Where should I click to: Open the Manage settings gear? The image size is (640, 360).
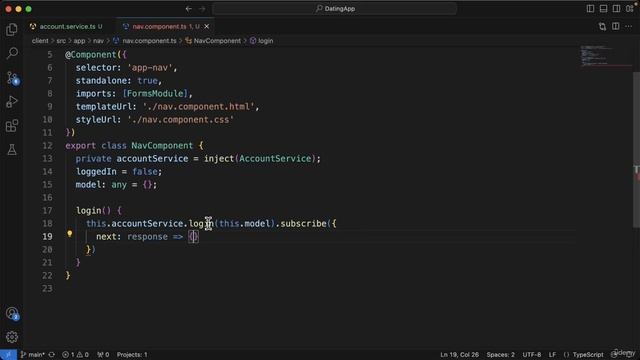coord(12,337)
